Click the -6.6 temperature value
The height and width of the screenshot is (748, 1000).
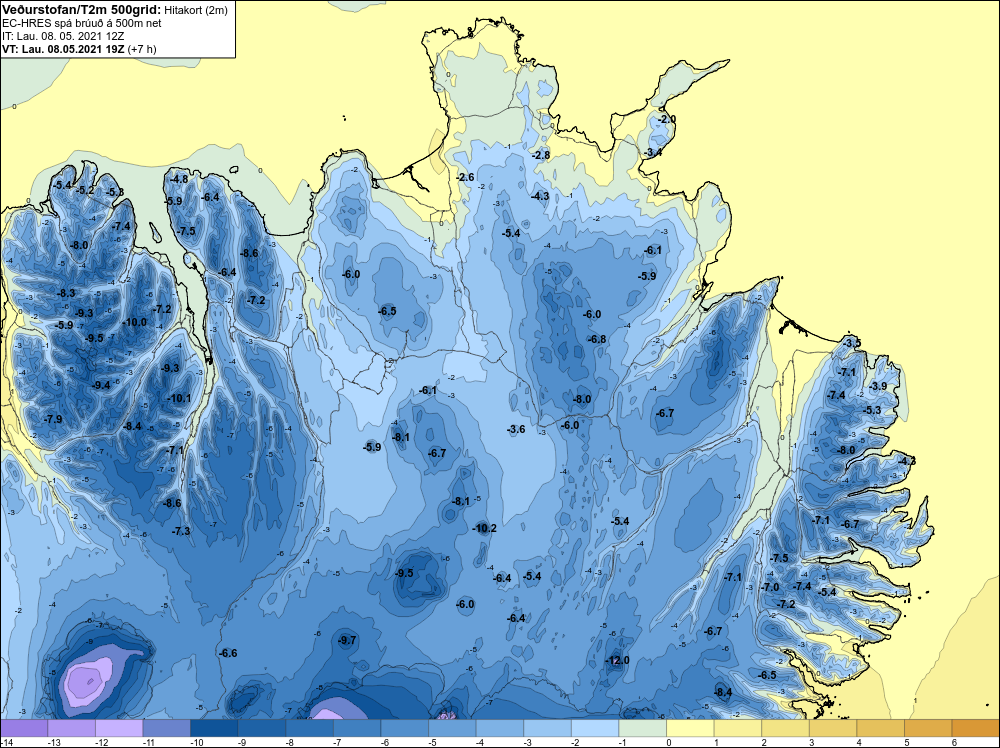pos(228,653)
